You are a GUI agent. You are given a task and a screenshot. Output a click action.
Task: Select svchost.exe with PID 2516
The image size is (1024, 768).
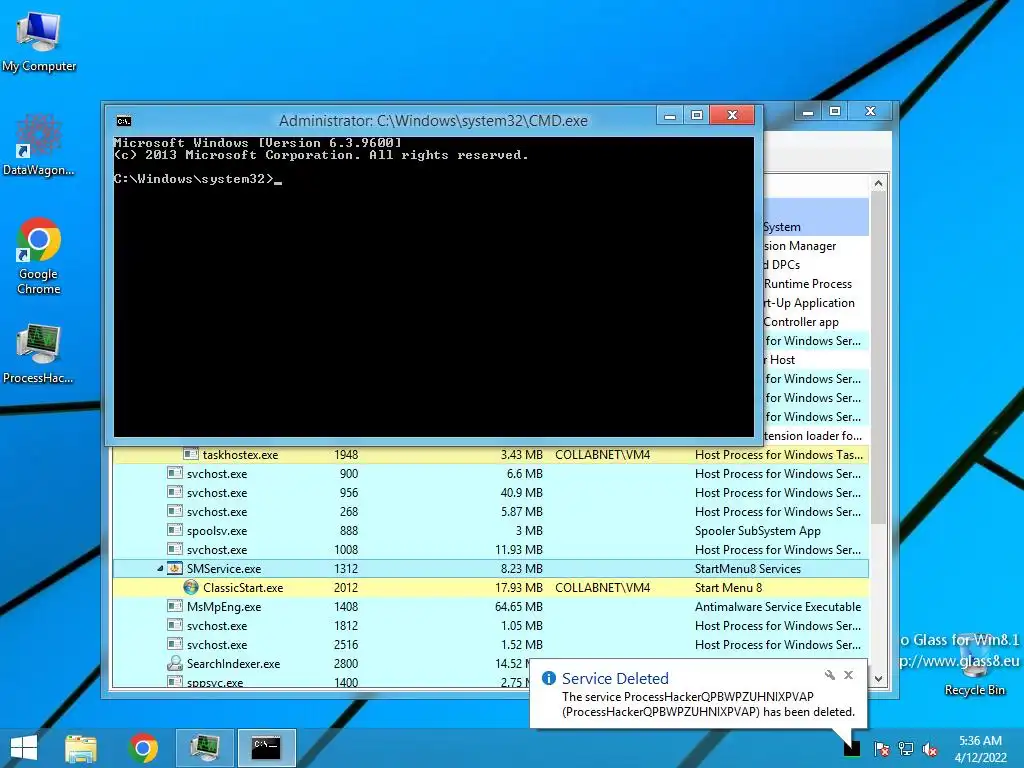pos(217,644)
